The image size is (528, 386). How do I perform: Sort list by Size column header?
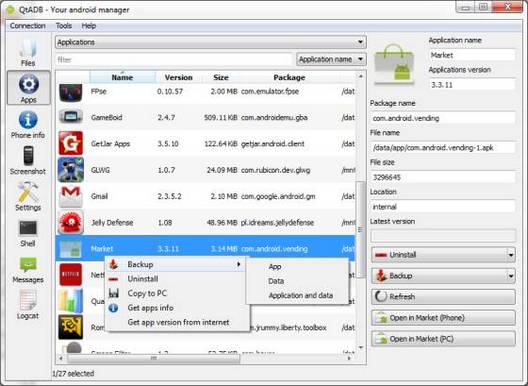point(221,77)
